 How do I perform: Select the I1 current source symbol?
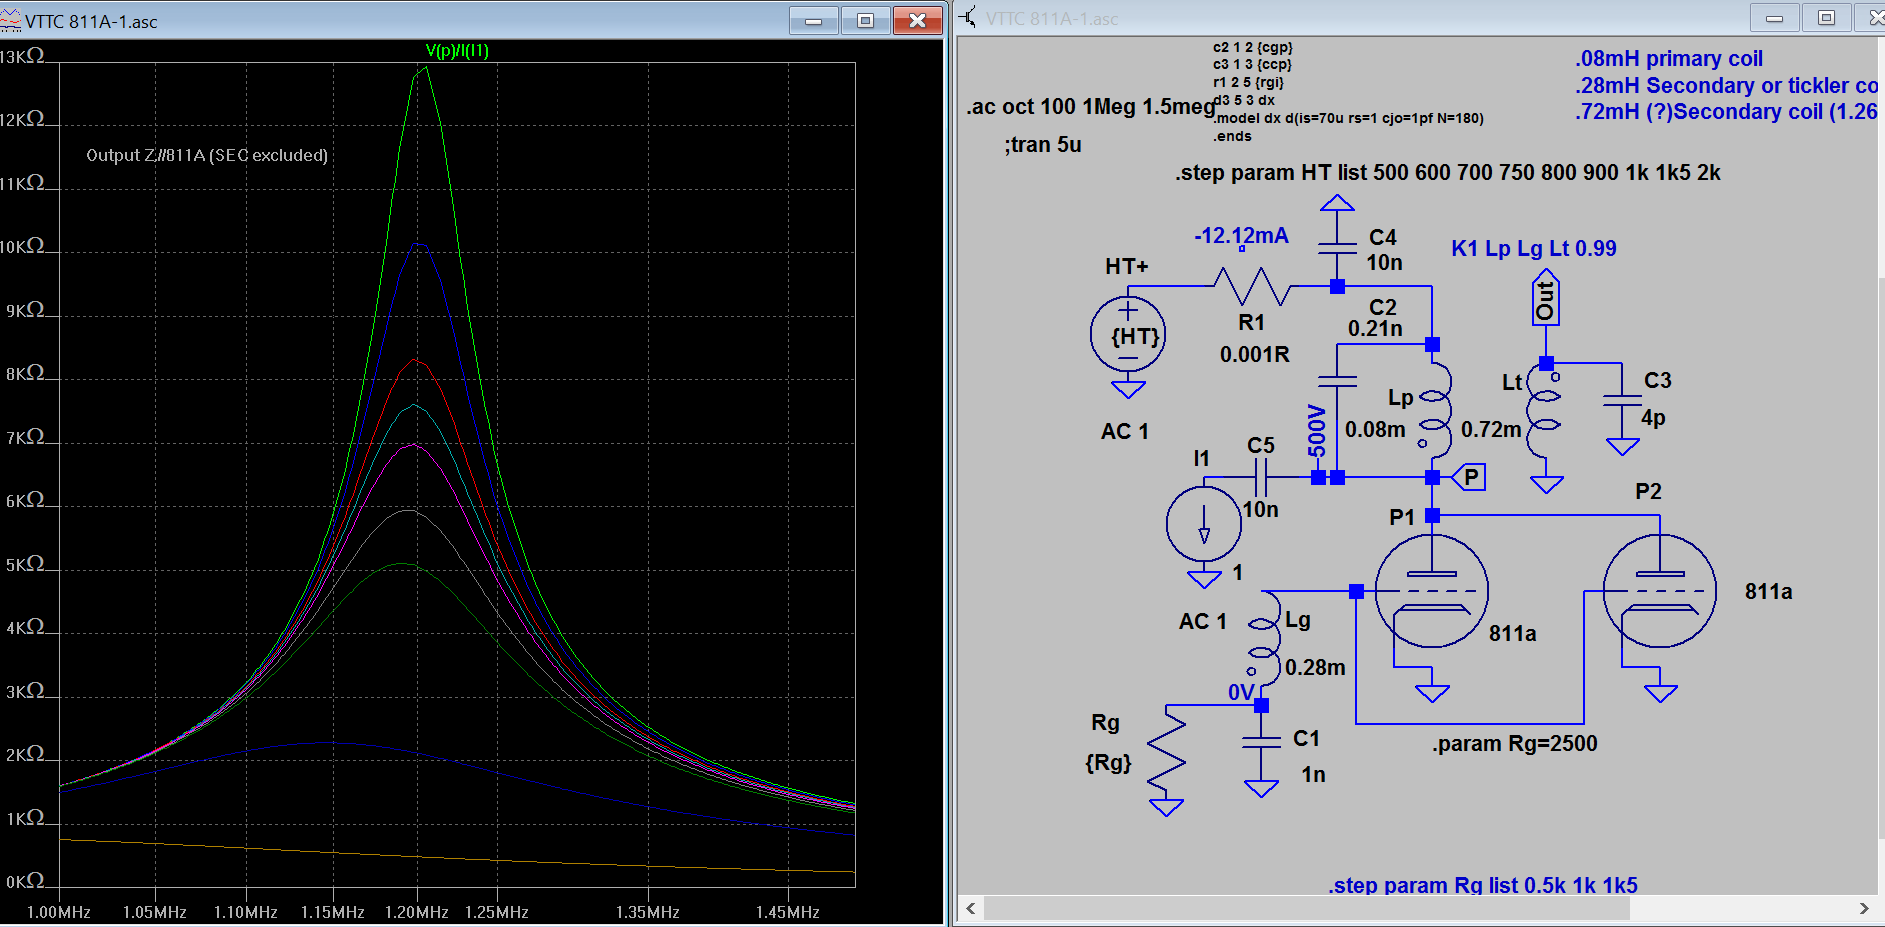coord(1204,524)
